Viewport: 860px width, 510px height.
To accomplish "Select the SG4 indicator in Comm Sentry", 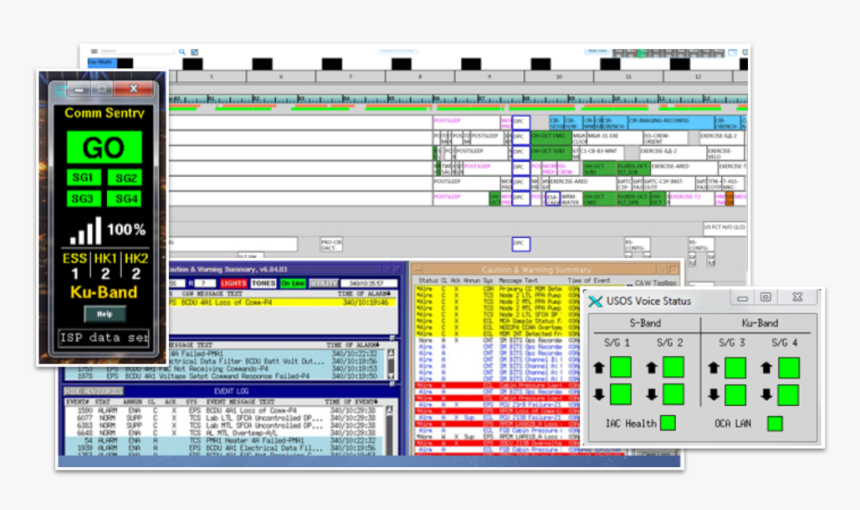I will (x=125, y=199).
